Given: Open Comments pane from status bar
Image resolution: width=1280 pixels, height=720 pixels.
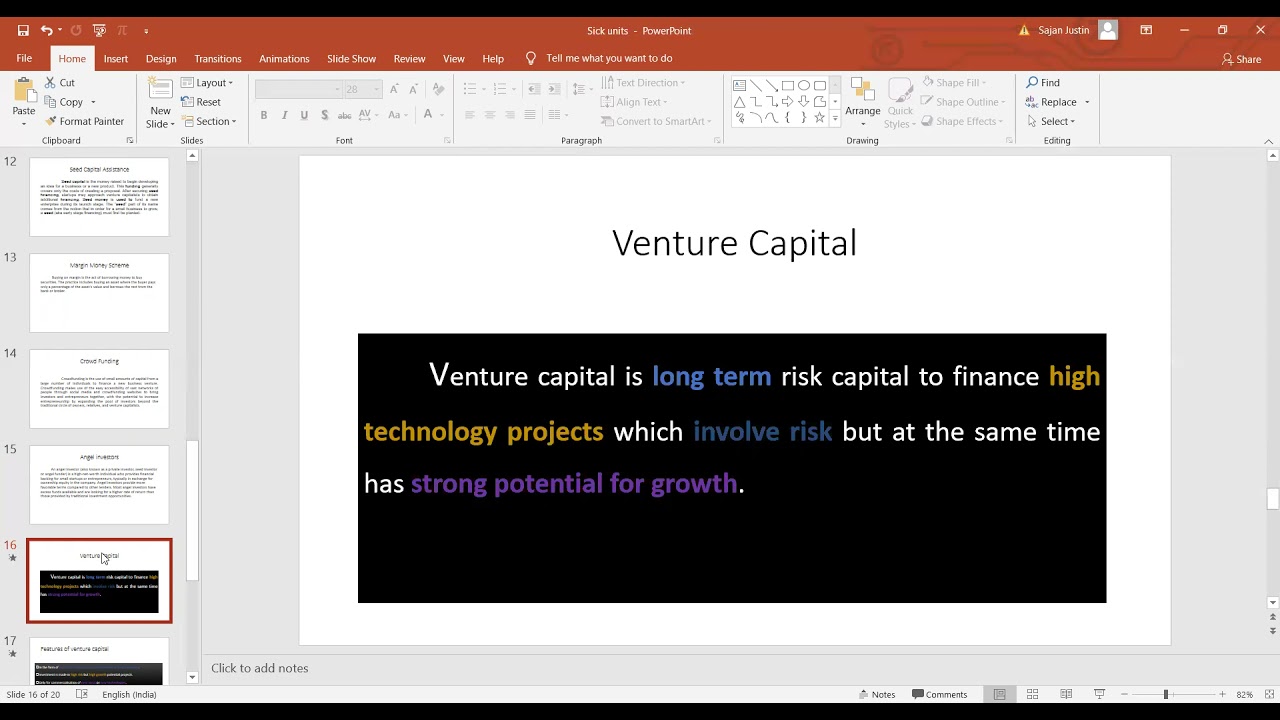Looking at the screenshot, I should coord(939,694).
